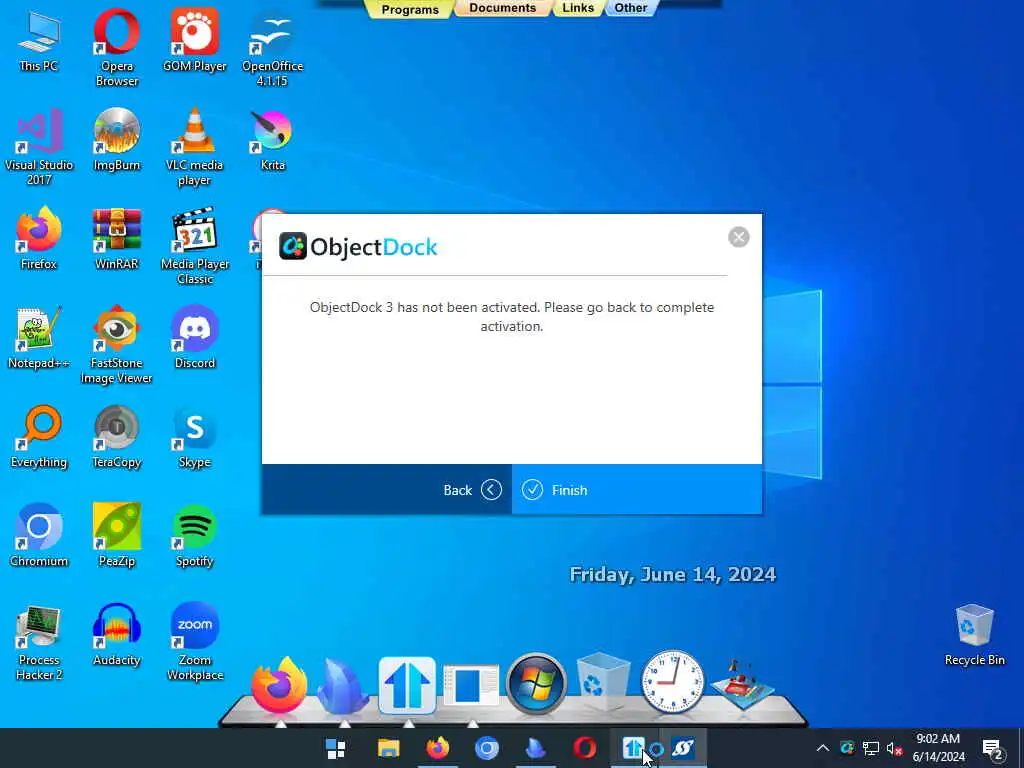Open This PC desktop icon
This screenshot has height=768, width=1024.
tap(39, 41)
